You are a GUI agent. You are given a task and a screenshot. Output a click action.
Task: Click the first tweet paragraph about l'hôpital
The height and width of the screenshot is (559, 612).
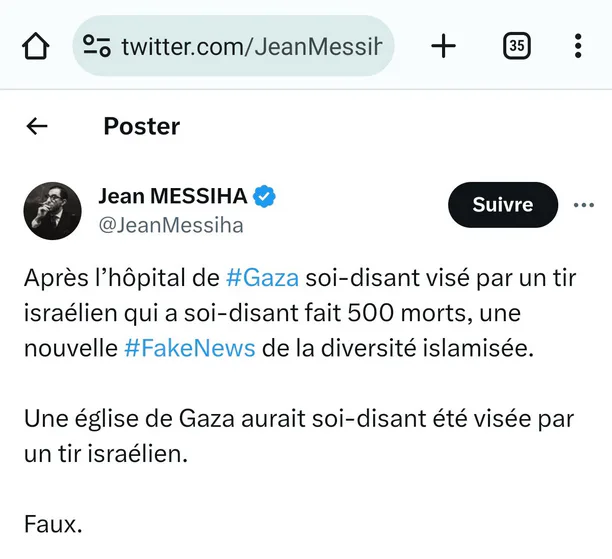pos(300,313)
